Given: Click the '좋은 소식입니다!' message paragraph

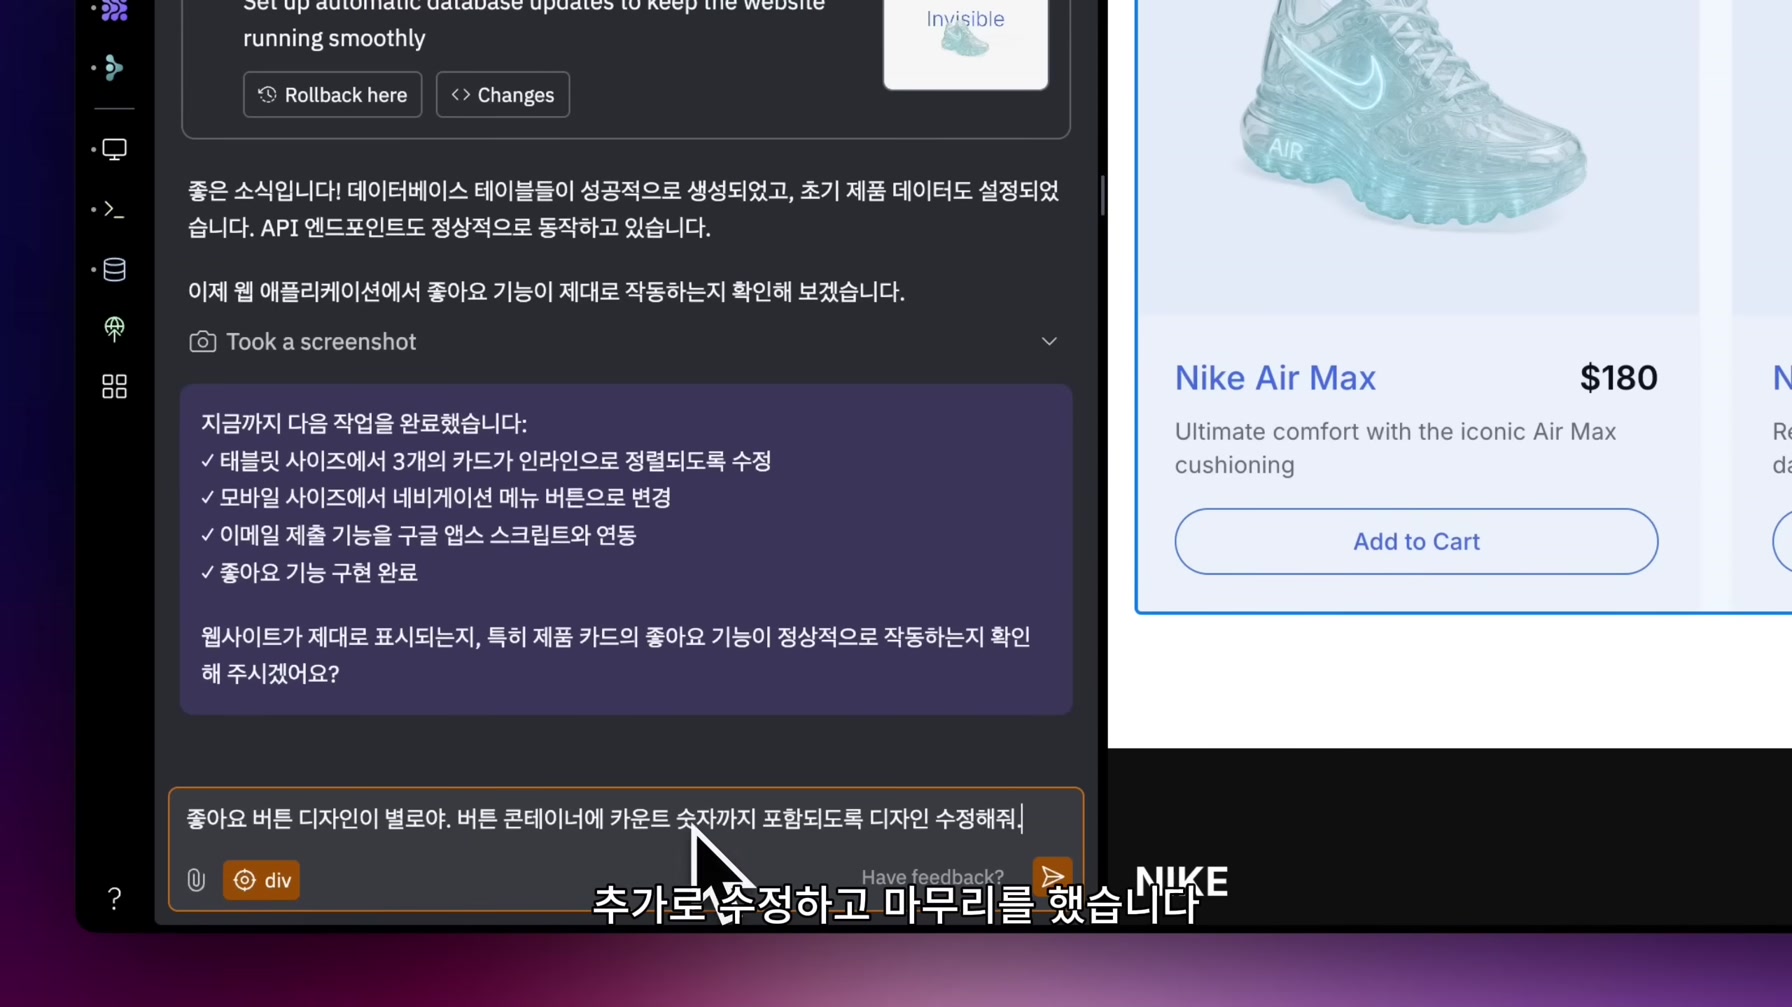Looking at the screenshot, I should [623, 209].
